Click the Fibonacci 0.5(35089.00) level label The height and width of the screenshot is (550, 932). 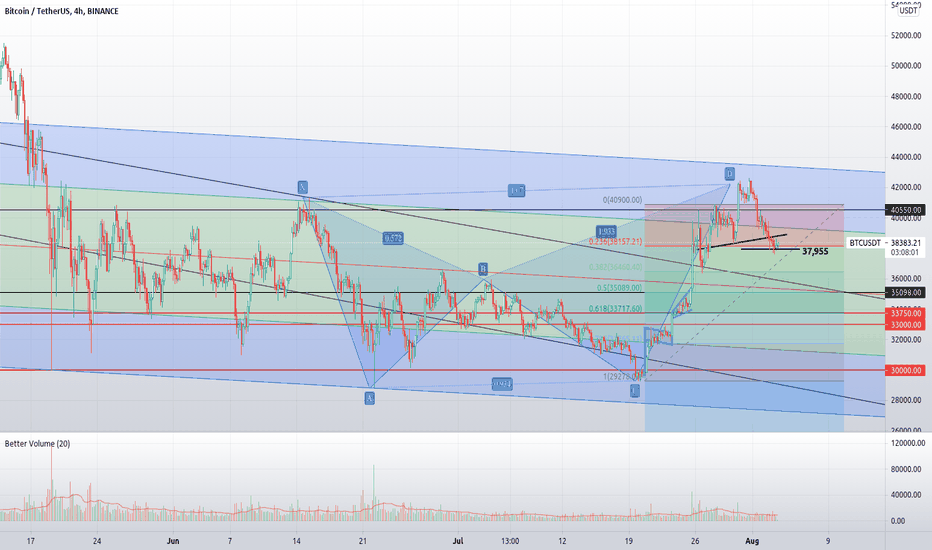pyautogui.click(x=619, y=288)
